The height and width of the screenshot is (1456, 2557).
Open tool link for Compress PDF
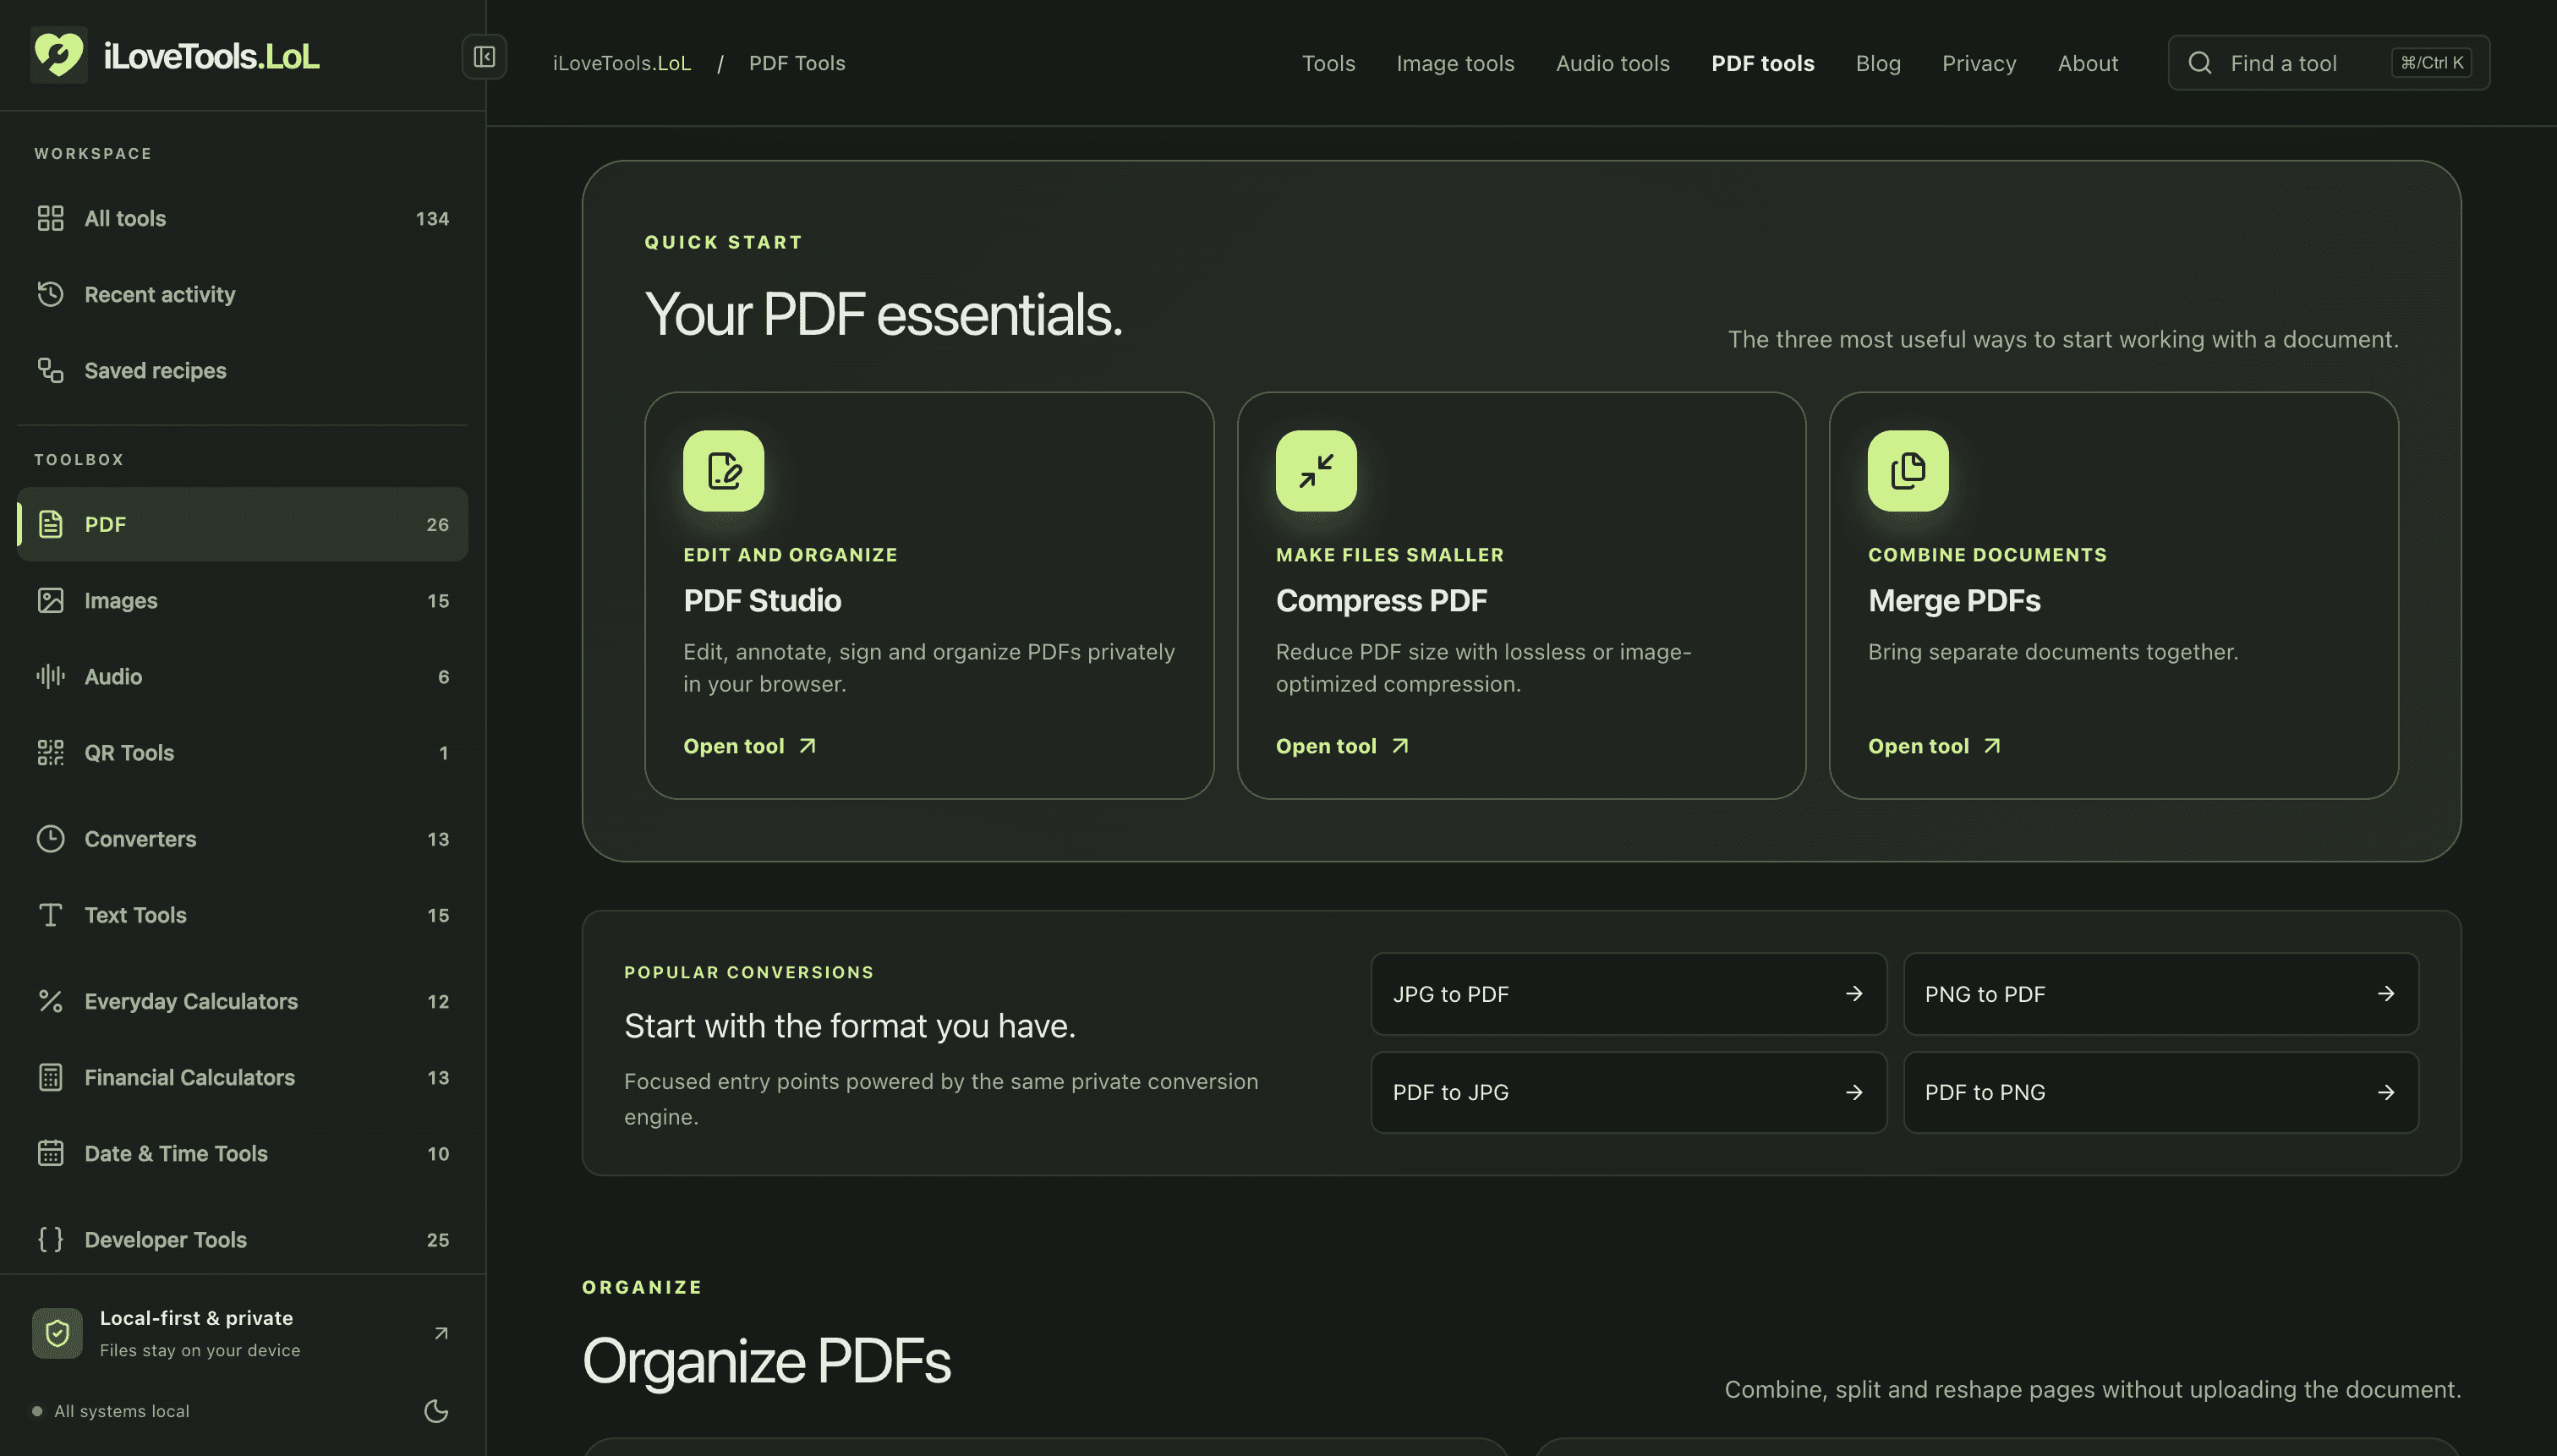pyautogui.click(x=1342, y=746)
